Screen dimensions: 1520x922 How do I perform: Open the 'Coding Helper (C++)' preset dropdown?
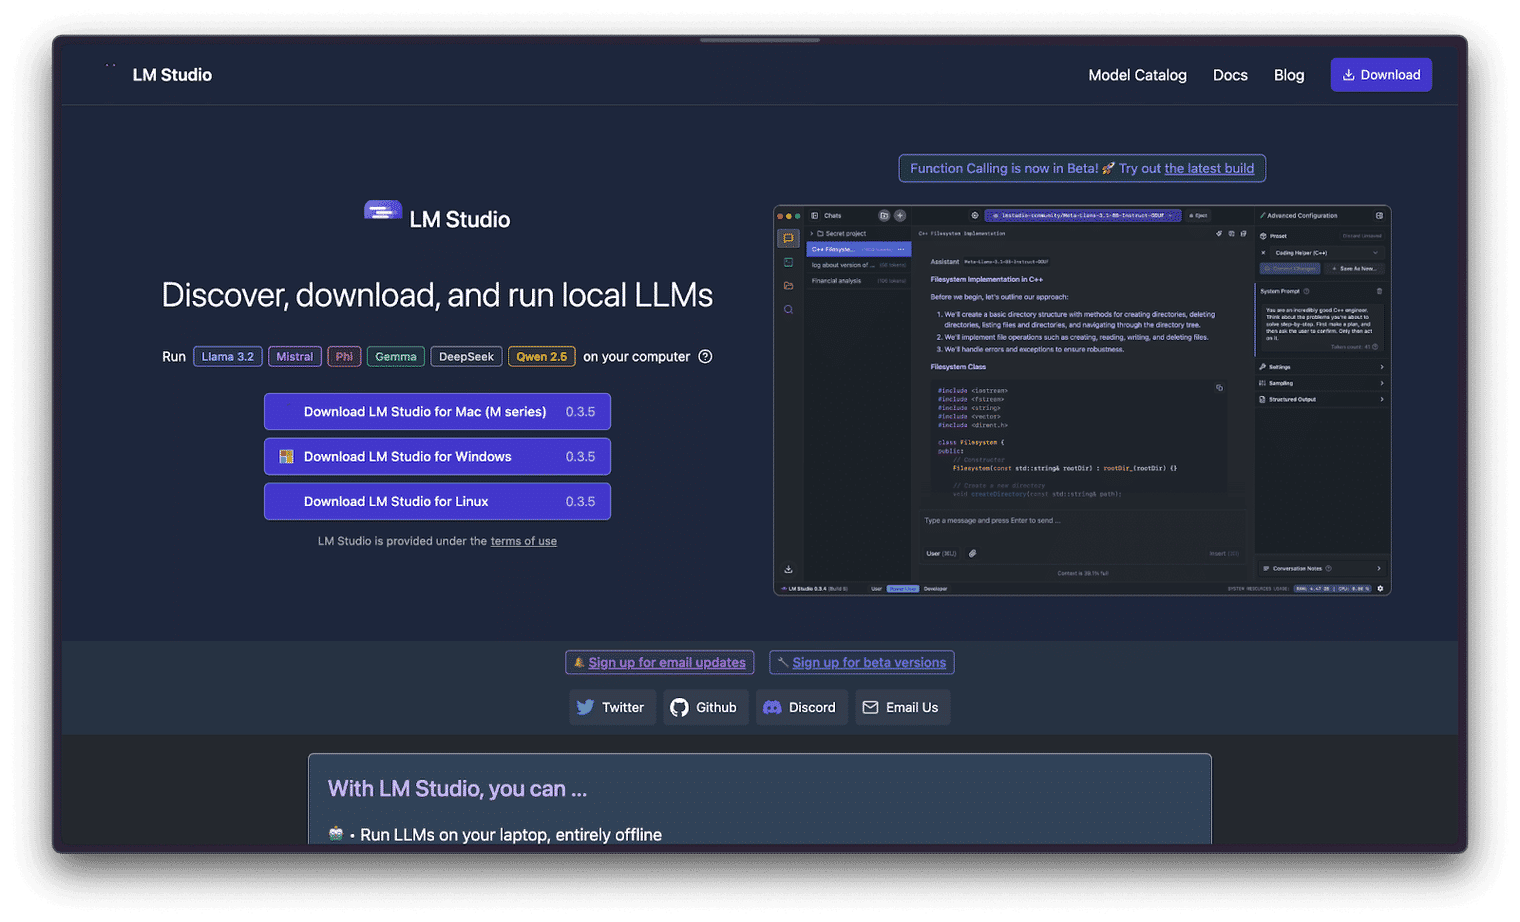pos(1326,253)
